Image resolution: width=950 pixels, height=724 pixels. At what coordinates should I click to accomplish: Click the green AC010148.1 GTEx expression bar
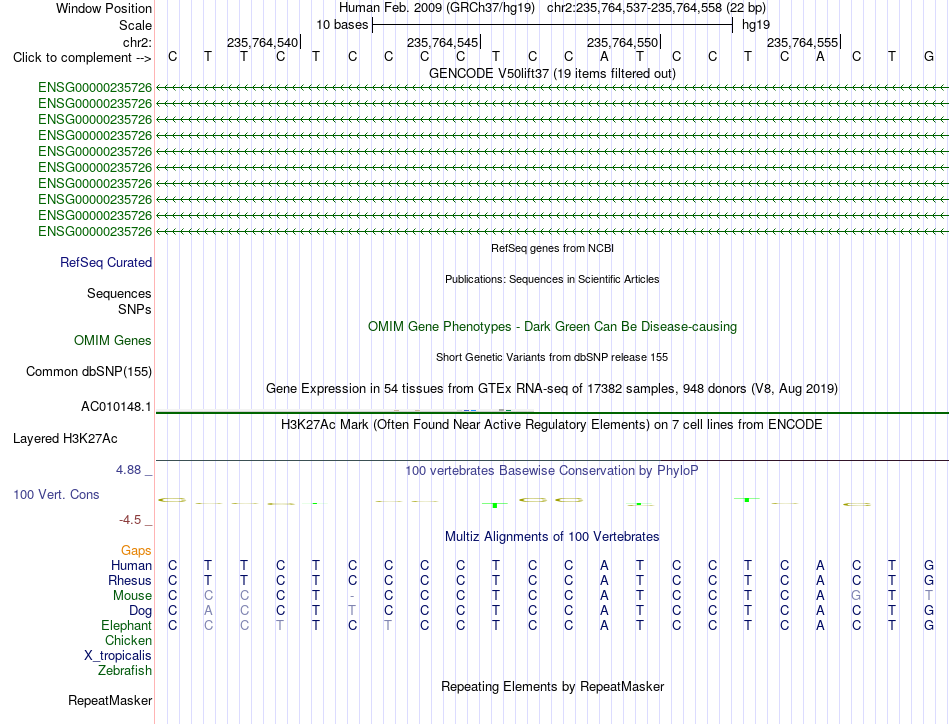point(552,413)
